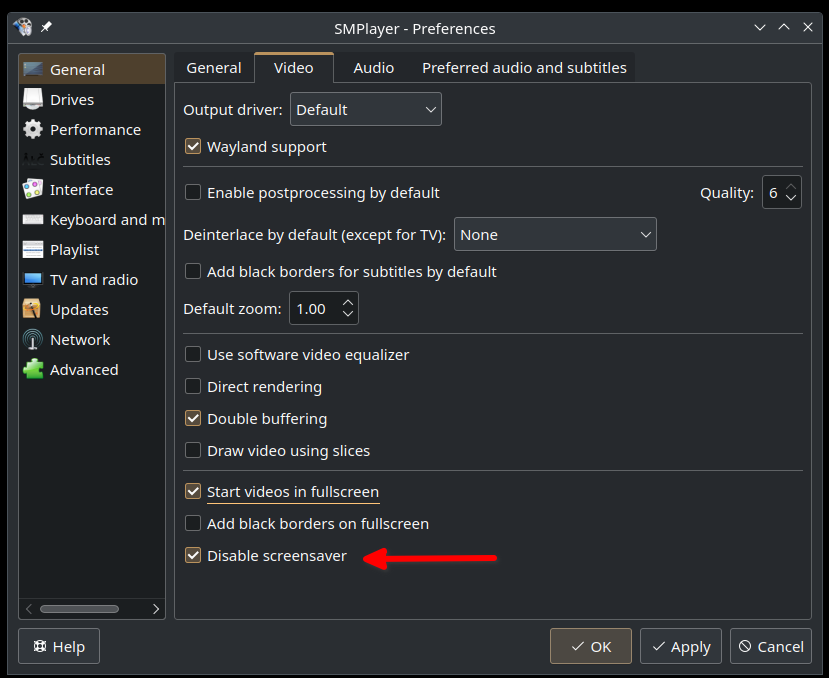Uncheck Disable screensaver option
Screen dimensions: 829x678
coord(193,555)
